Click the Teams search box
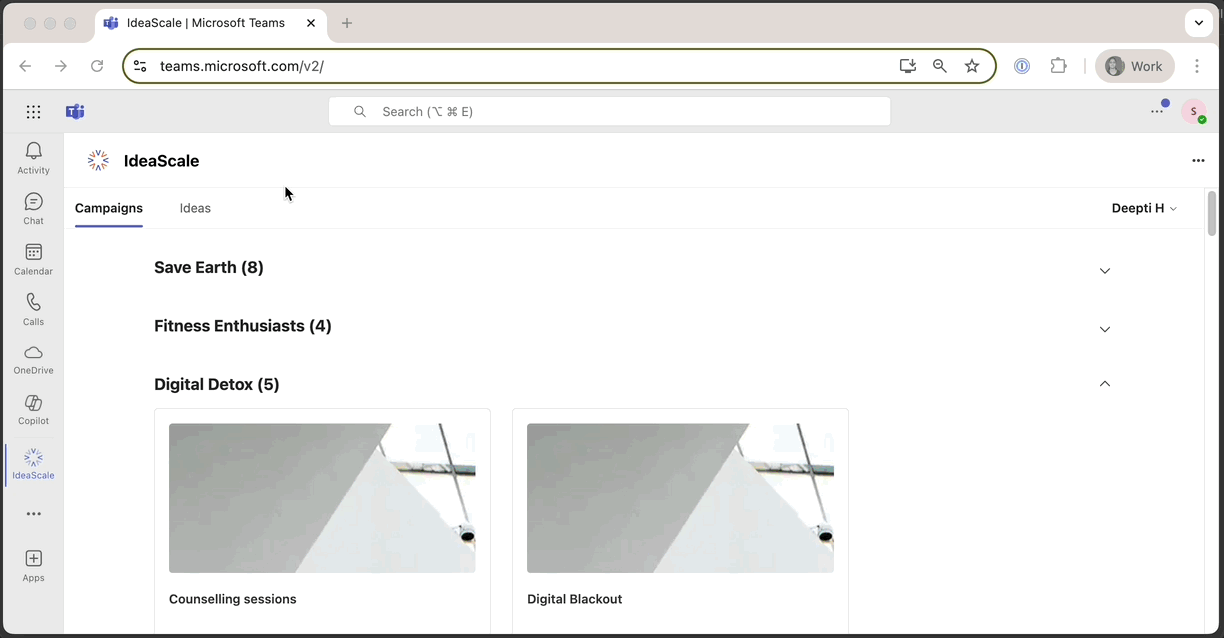Image resolution: width=1224 pixels, height=638 pixels. (609, 112)
